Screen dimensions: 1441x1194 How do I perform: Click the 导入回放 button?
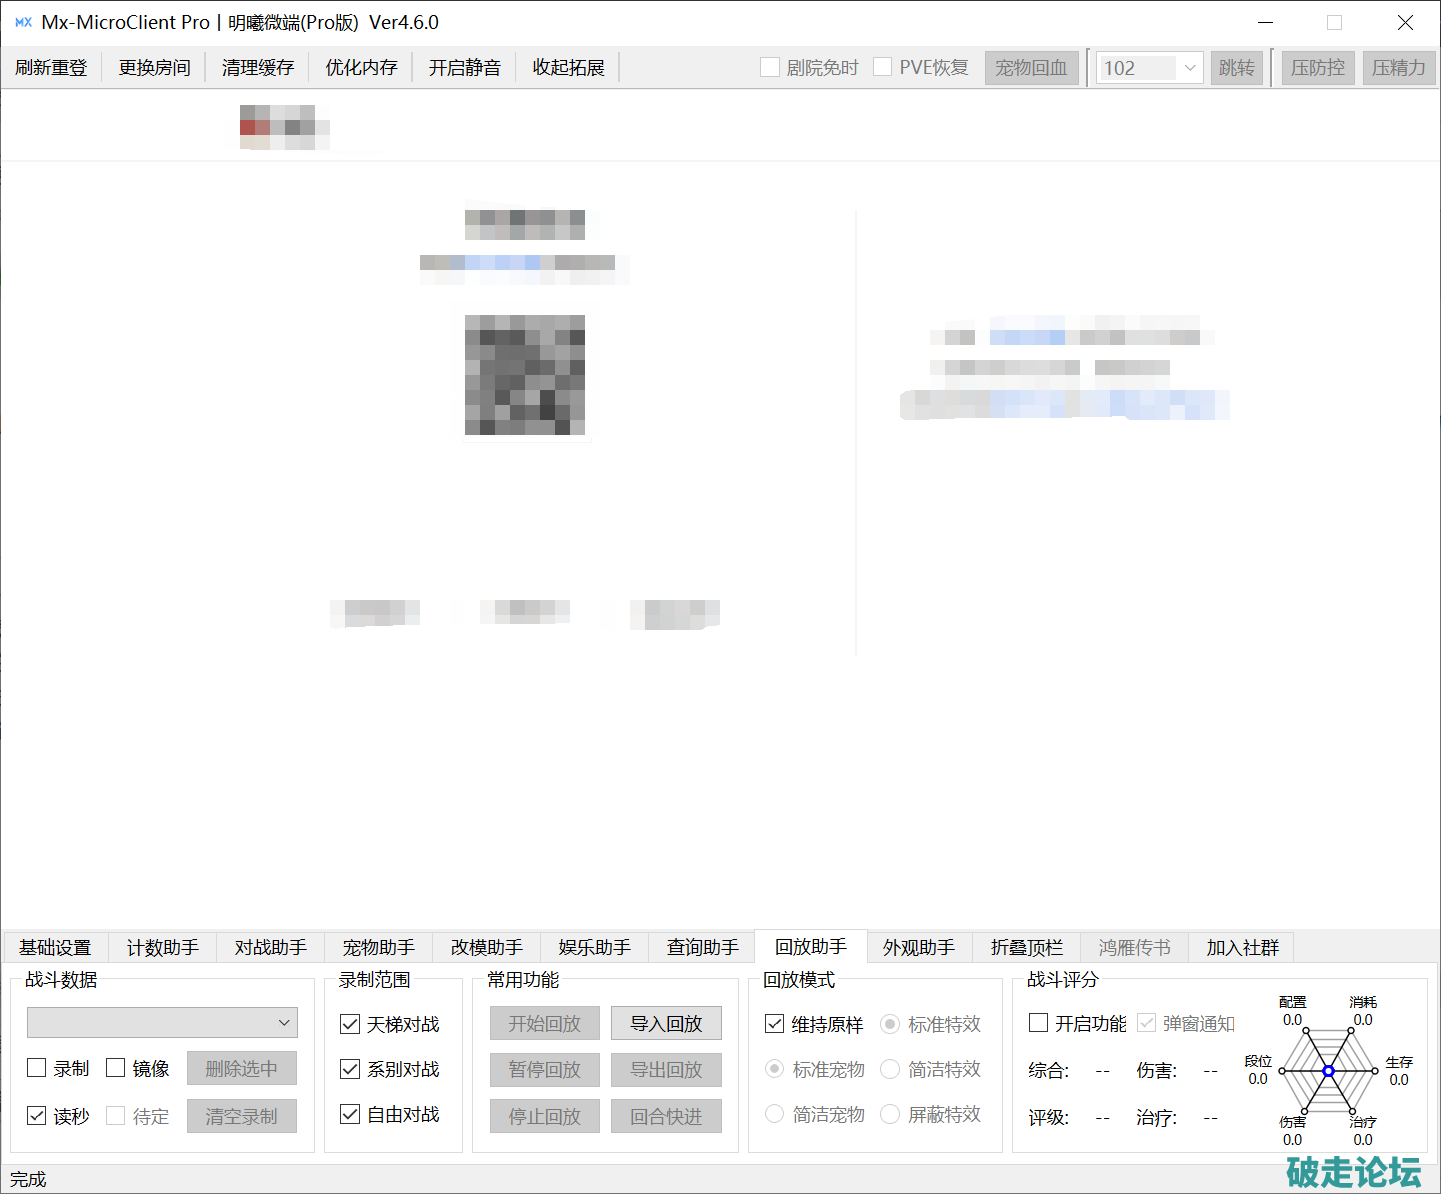point(666,1023)
